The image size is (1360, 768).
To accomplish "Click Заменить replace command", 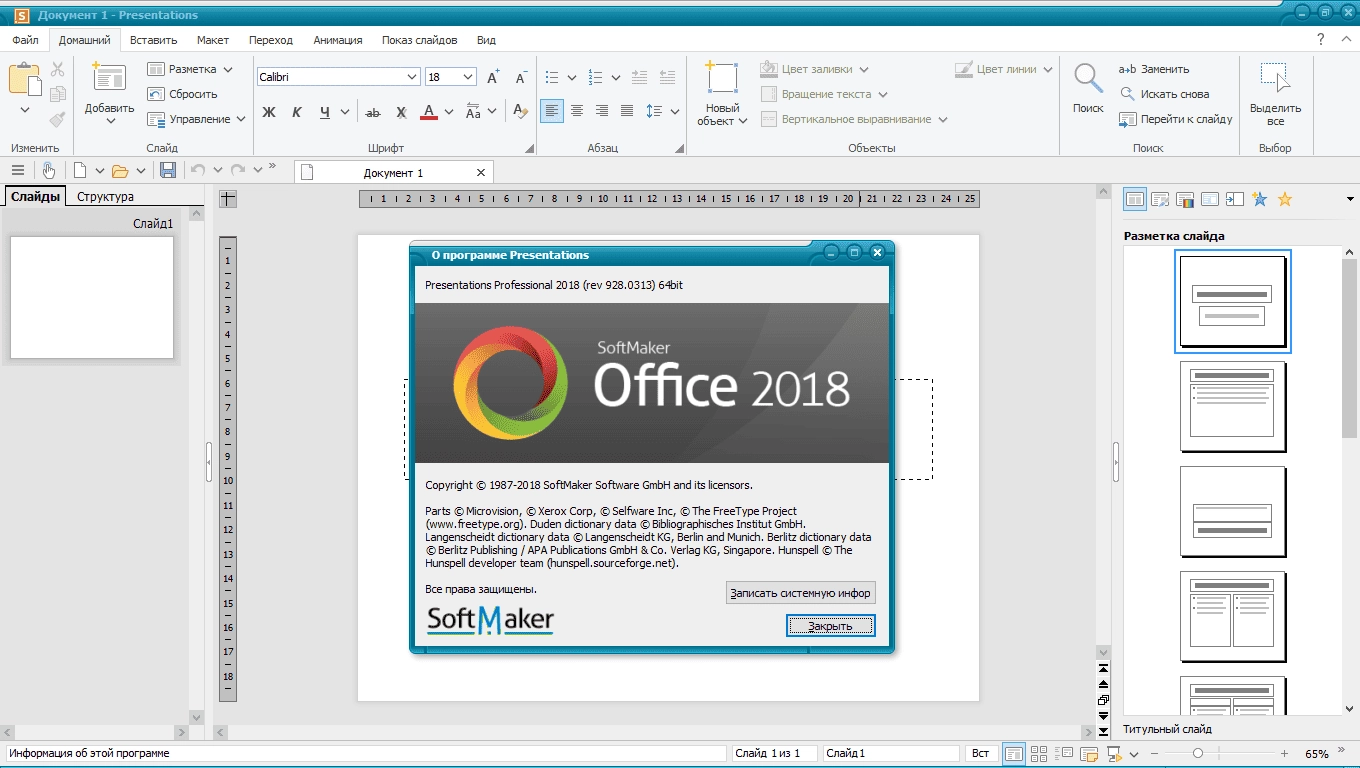I will pos(1154,69).
